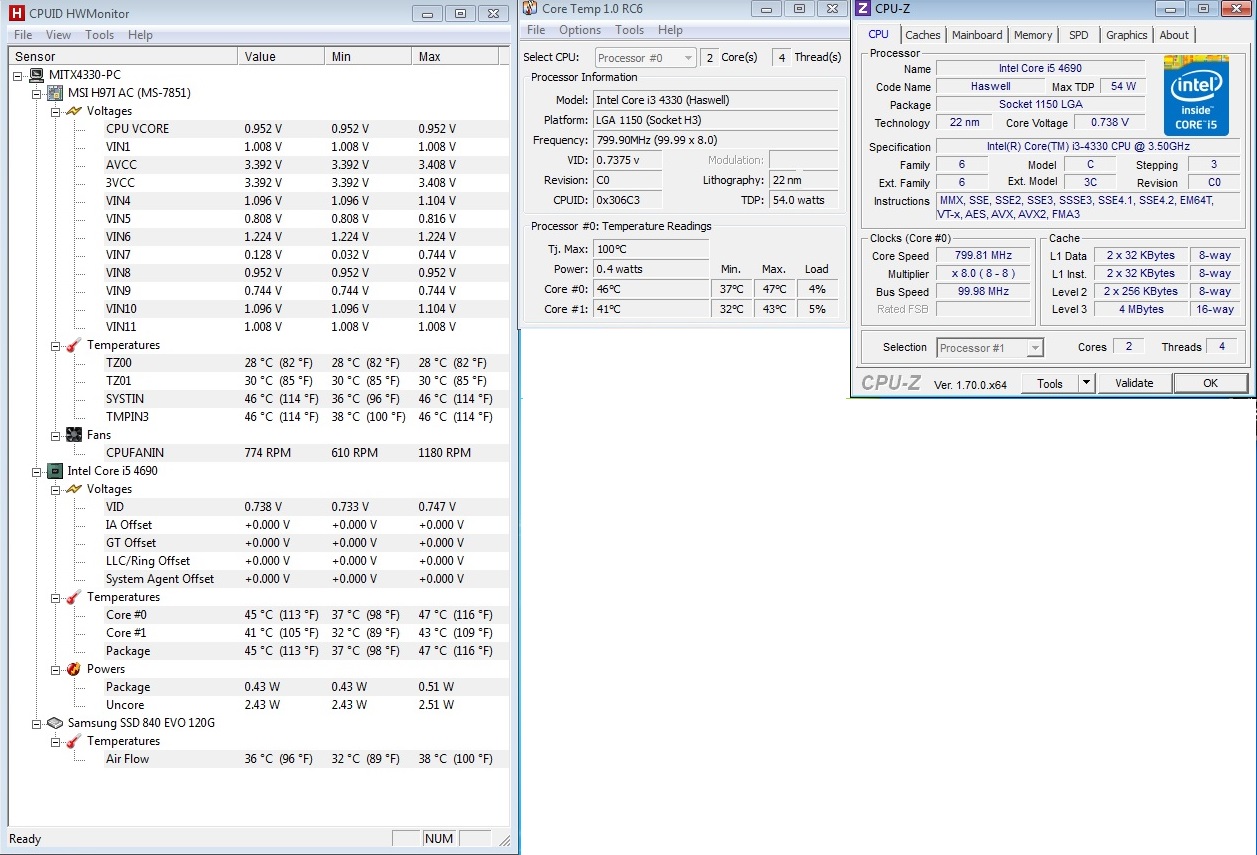Open the Select CPU dropdown in Core Temp
The image size is (1257, 855).
click(645, 58)
